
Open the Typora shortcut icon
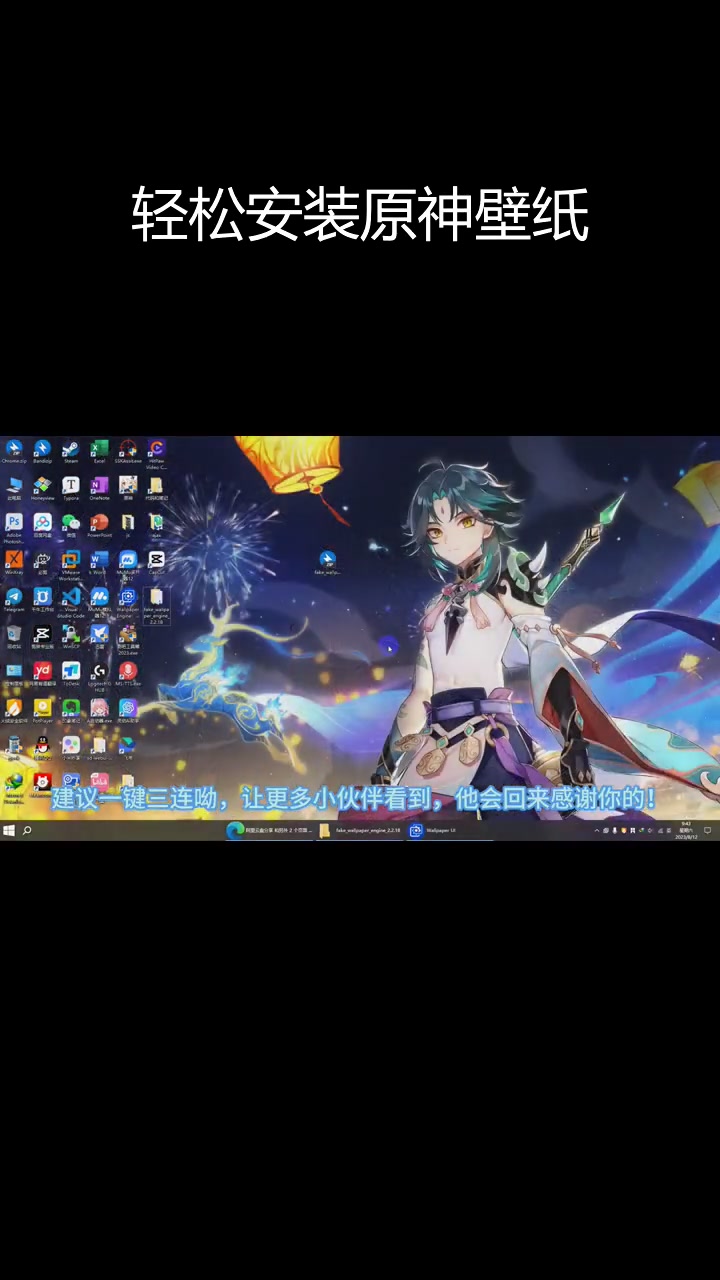pos(70,488)
